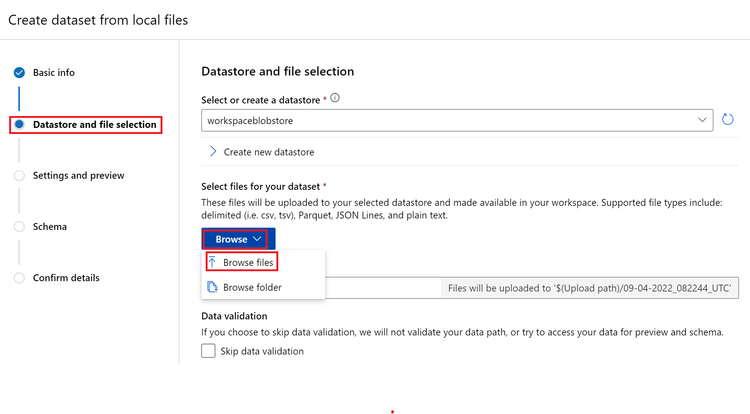Jump to Schema step label

pyautogui.click(x=50, y=227)
